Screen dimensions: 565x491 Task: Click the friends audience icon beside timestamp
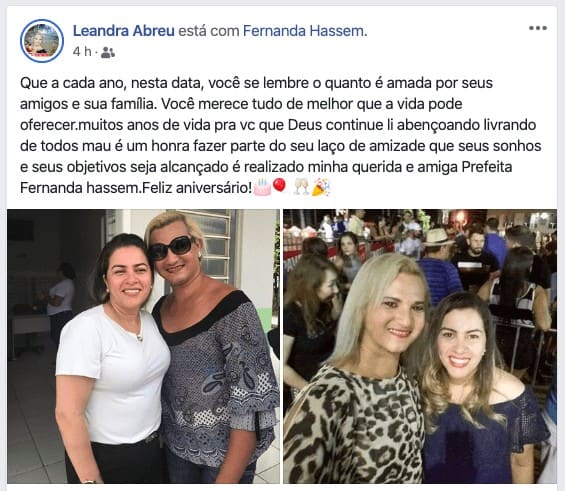point(108,53)
